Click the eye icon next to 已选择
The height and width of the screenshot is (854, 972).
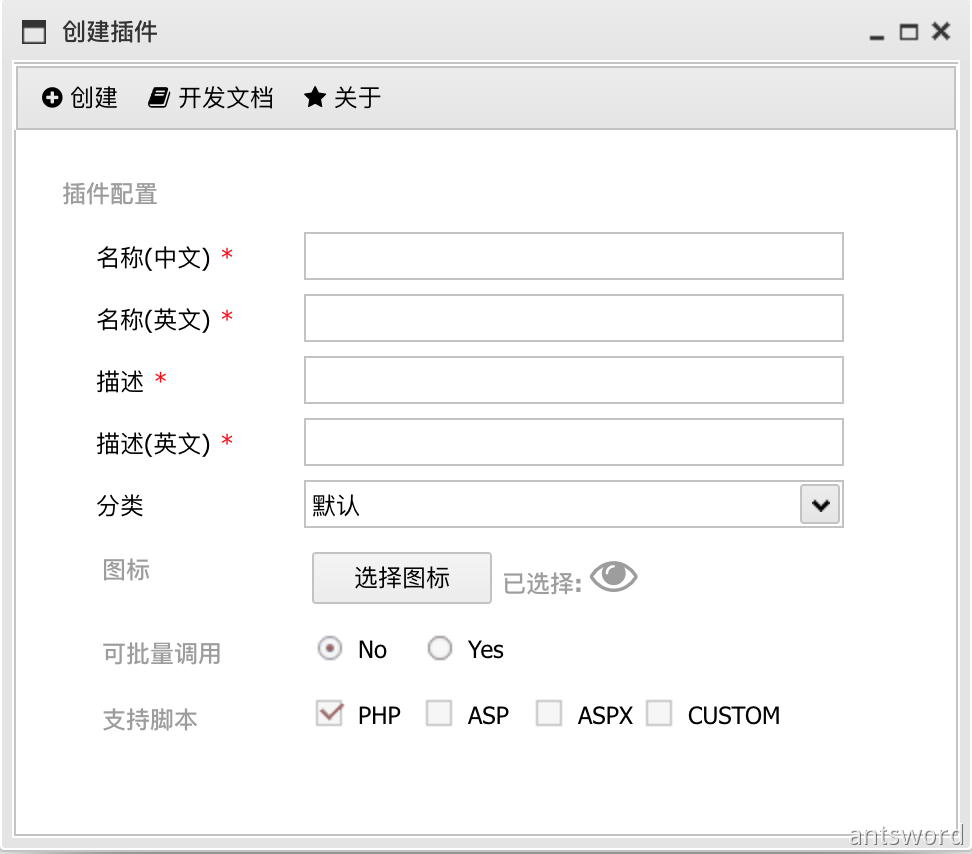click(x=613, y=576)
